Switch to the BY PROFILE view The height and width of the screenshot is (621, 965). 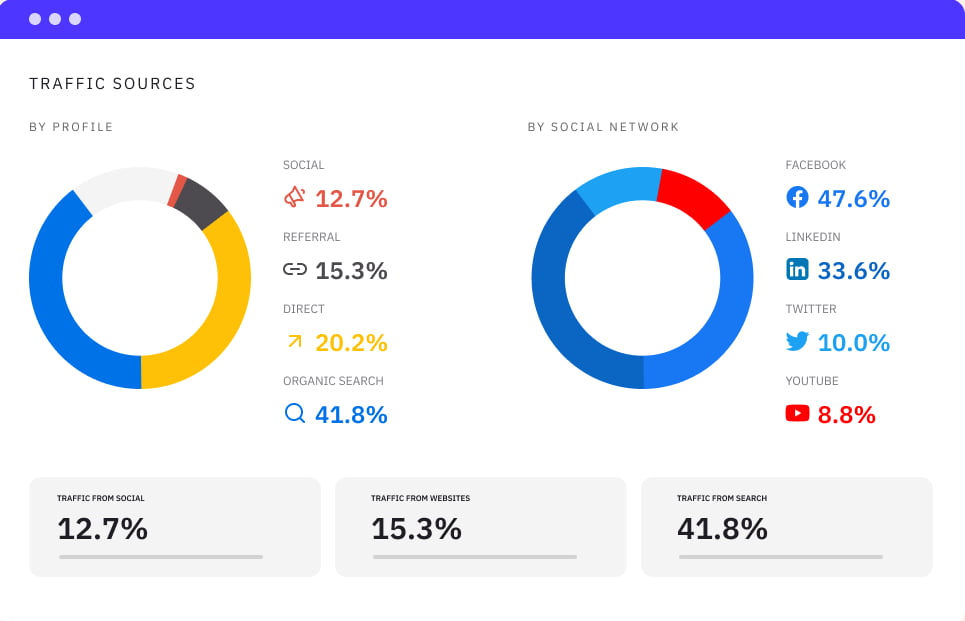click(x=70, y=127)
